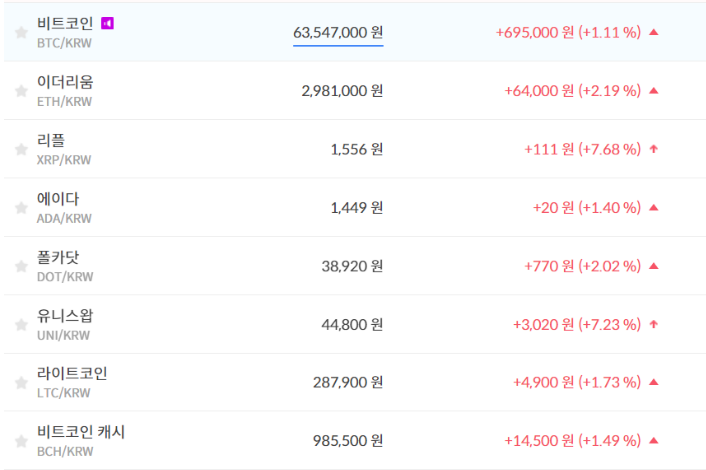Click the star icon beside LTC/KRW
The image size is (706, 470).
(21, 383)
